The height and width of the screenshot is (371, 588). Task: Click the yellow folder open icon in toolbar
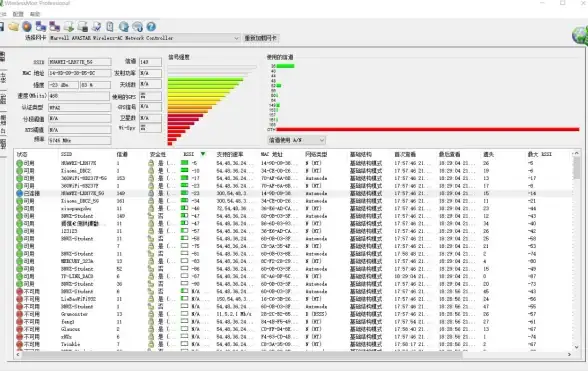click(14, 27)
